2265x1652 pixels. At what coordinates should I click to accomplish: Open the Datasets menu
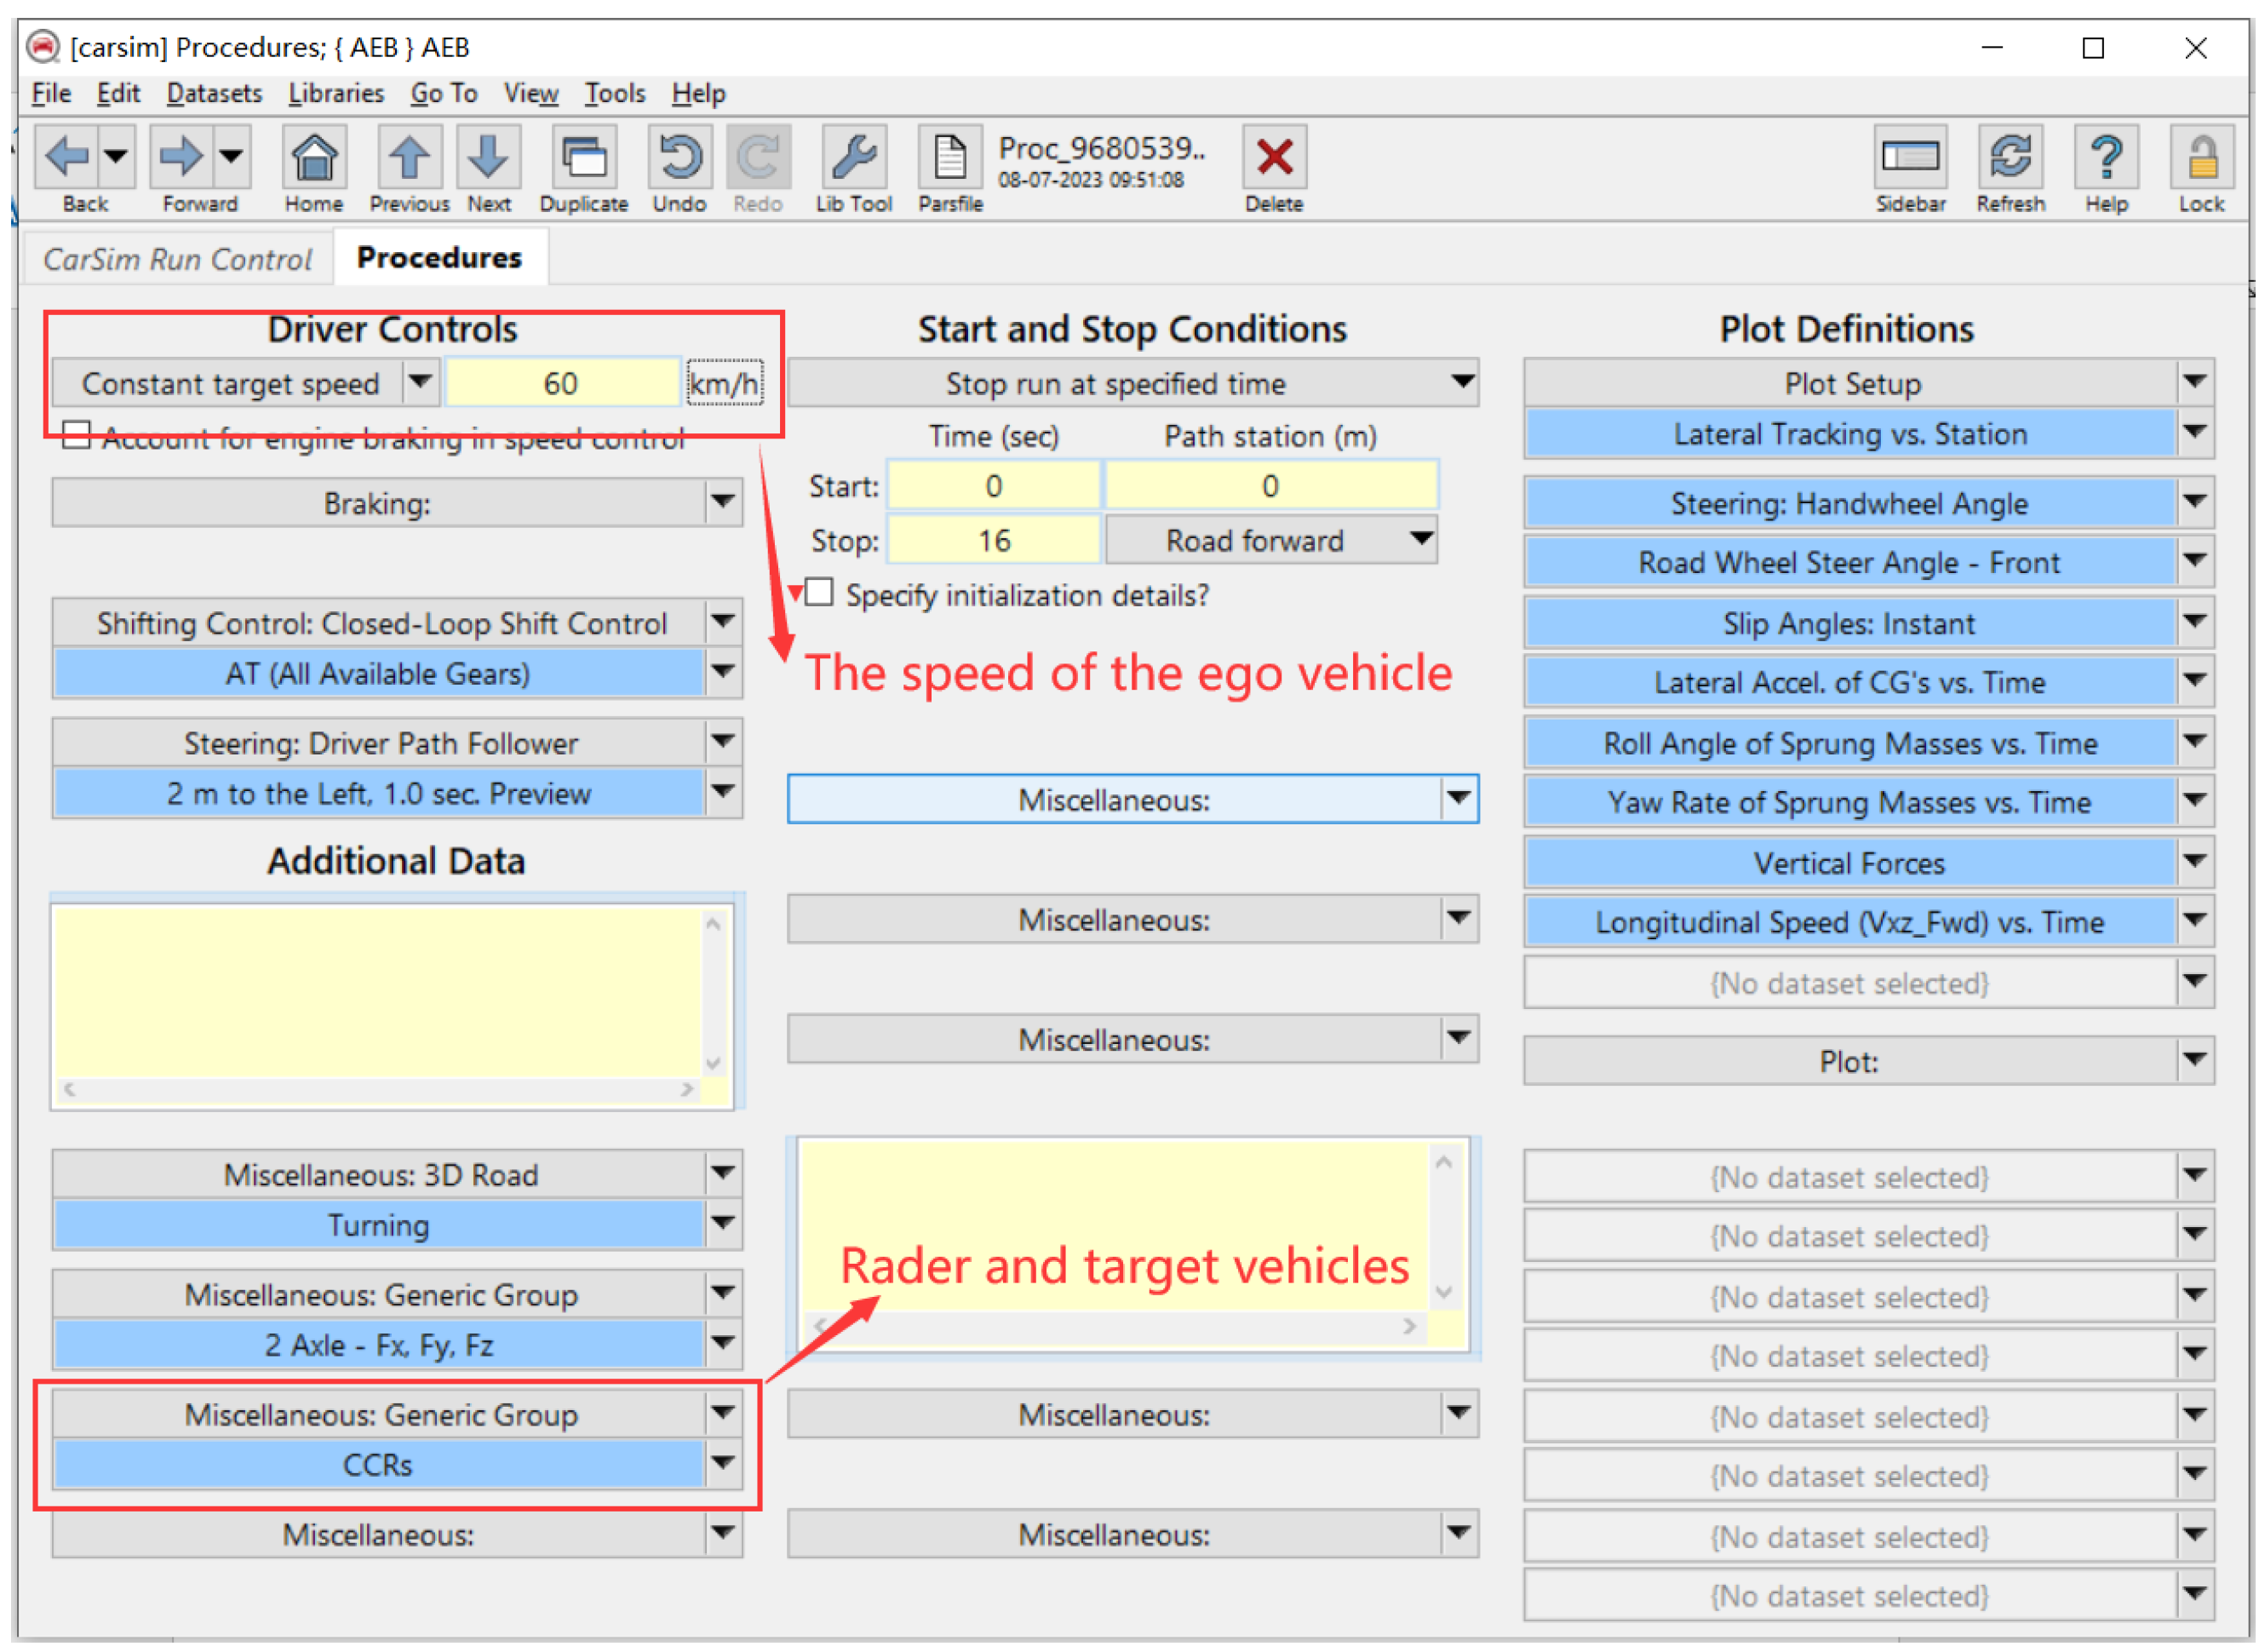213,94
